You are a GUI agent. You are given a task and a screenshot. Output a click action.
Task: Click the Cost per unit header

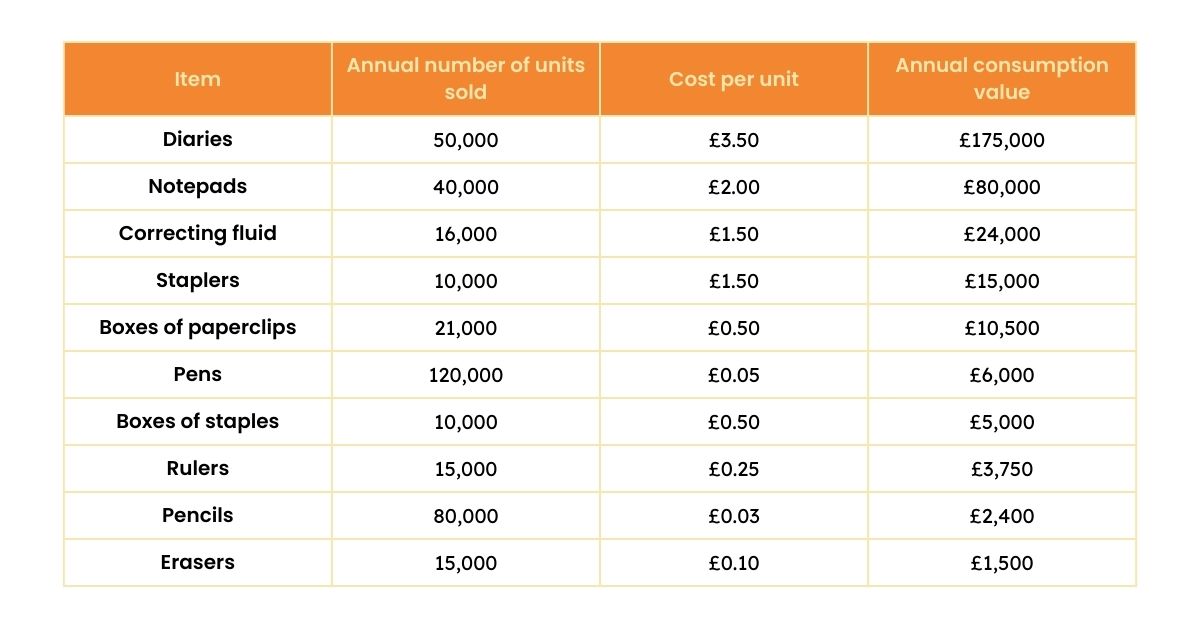tap(733, 79)
